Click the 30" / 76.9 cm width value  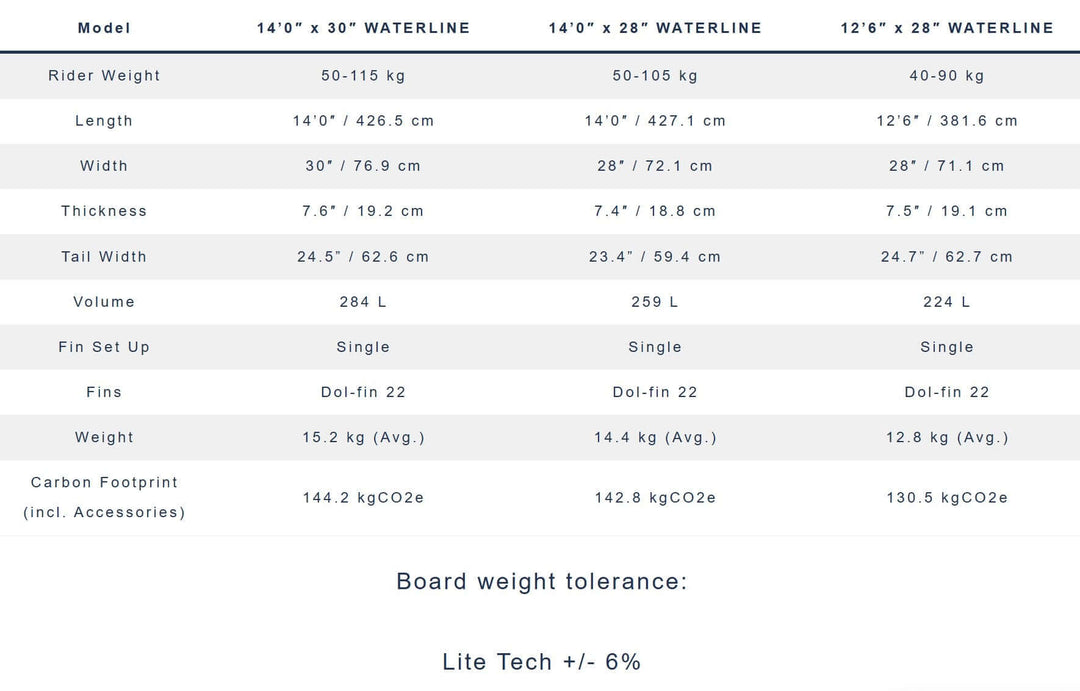pos(363,166)
